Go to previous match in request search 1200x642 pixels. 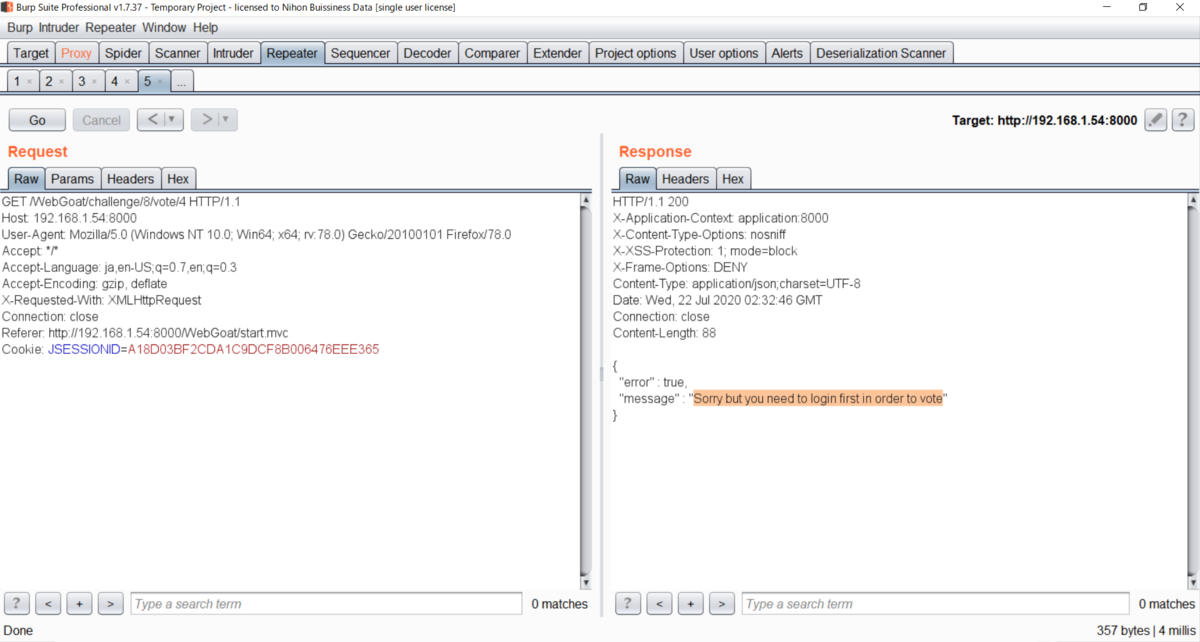(x=49, y=604)
